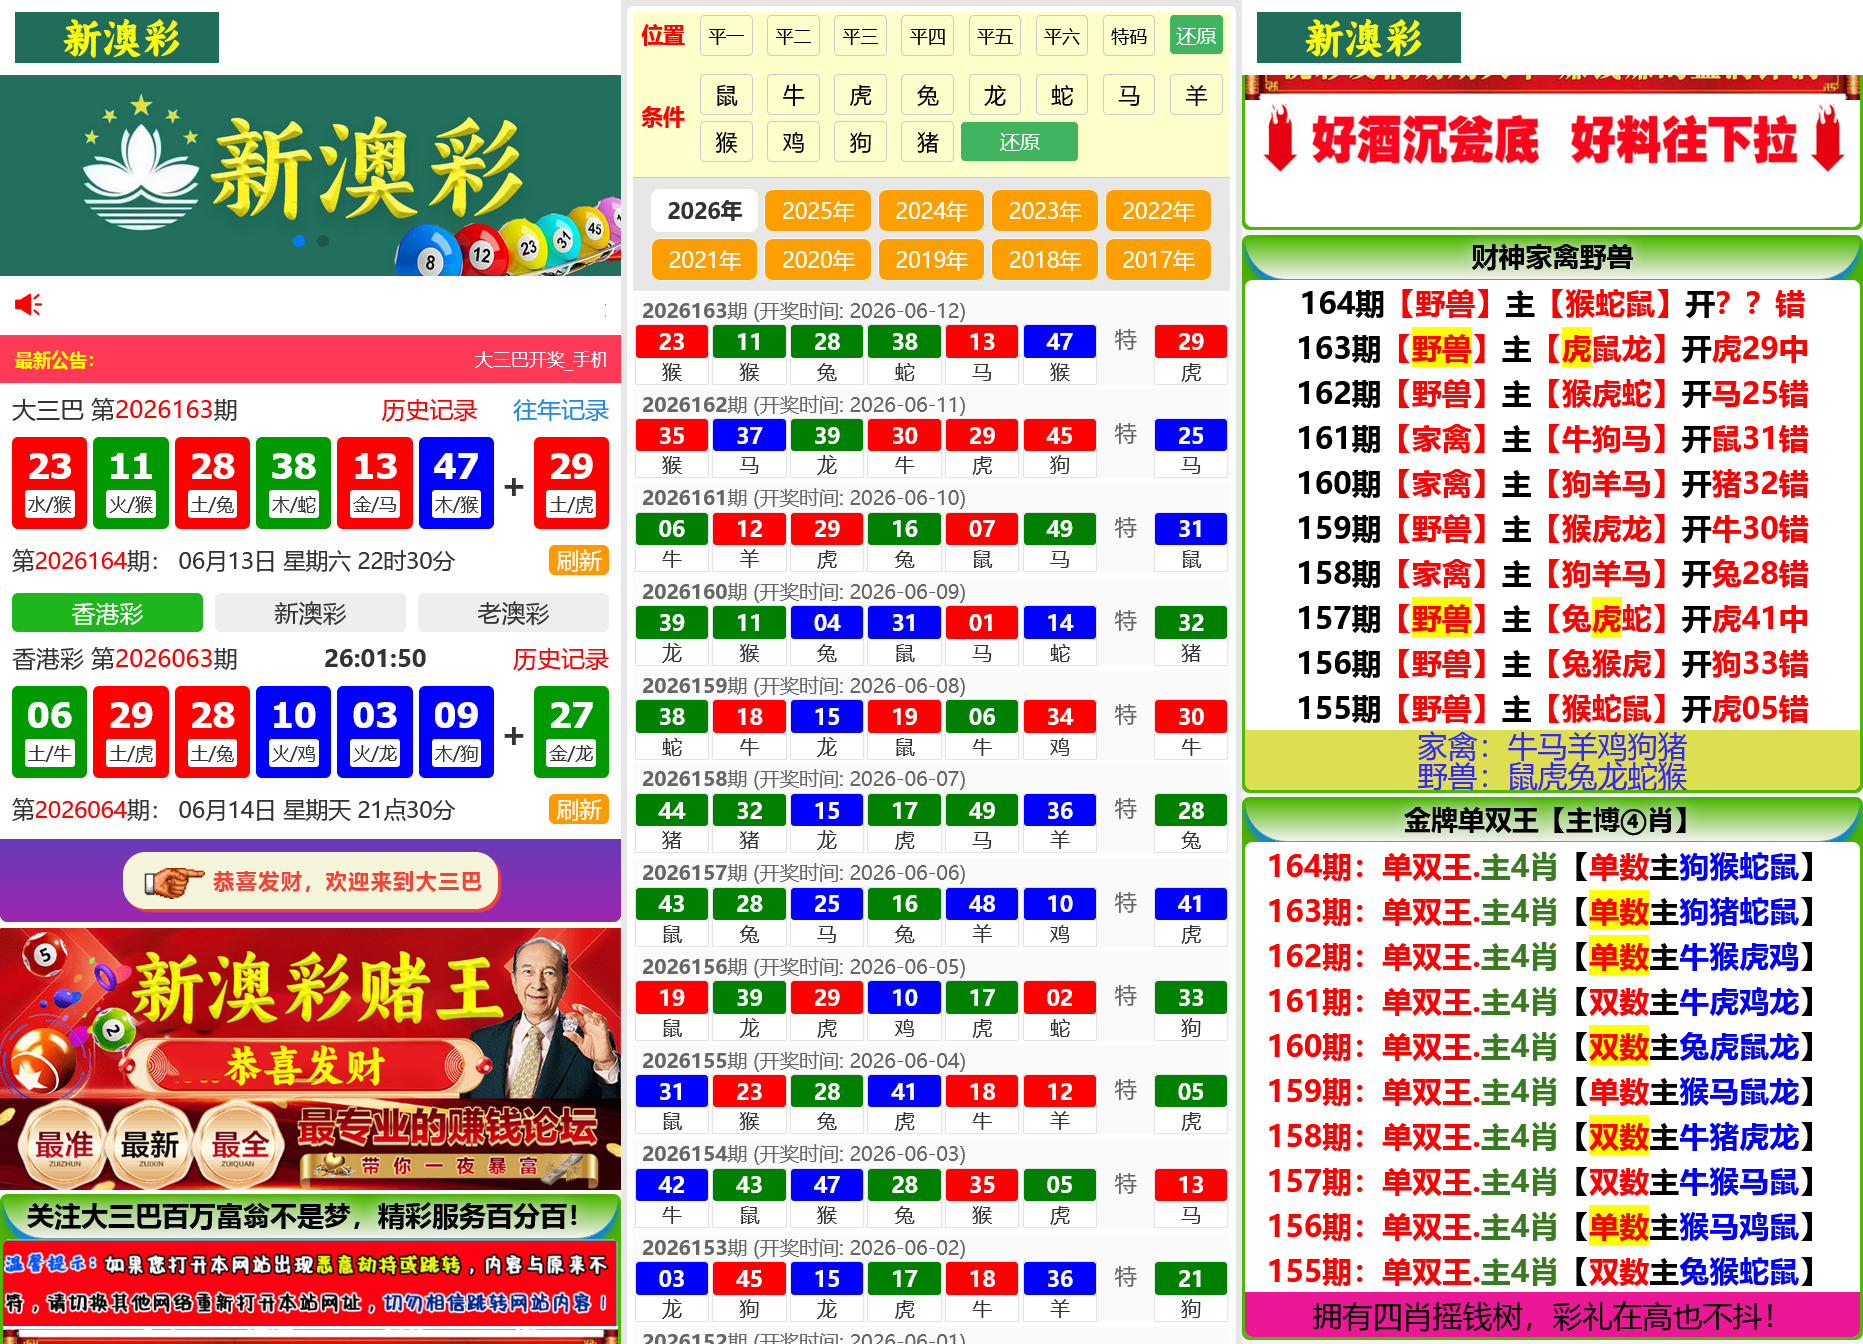Switch to the 2017年 year tab
The width and height of the screenshot is (1863, 1344).
pyautogui.click(x=1158, y=260)
